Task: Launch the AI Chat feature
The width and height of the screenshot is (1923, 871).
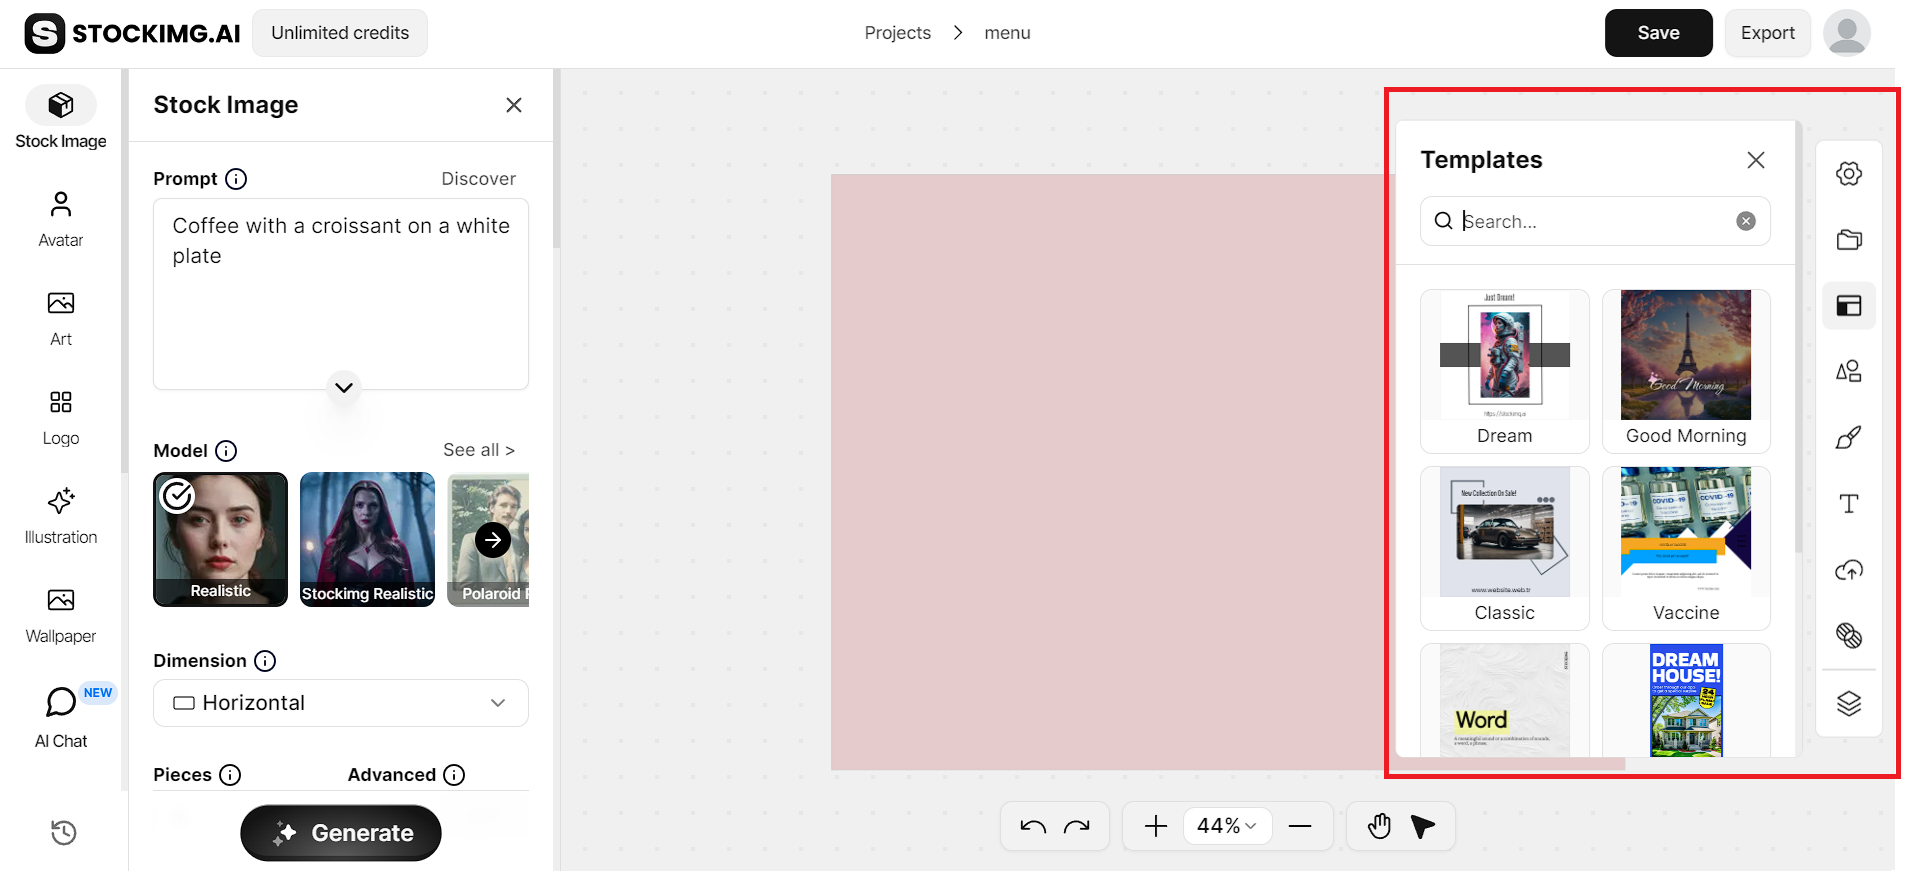Action: 60,714
